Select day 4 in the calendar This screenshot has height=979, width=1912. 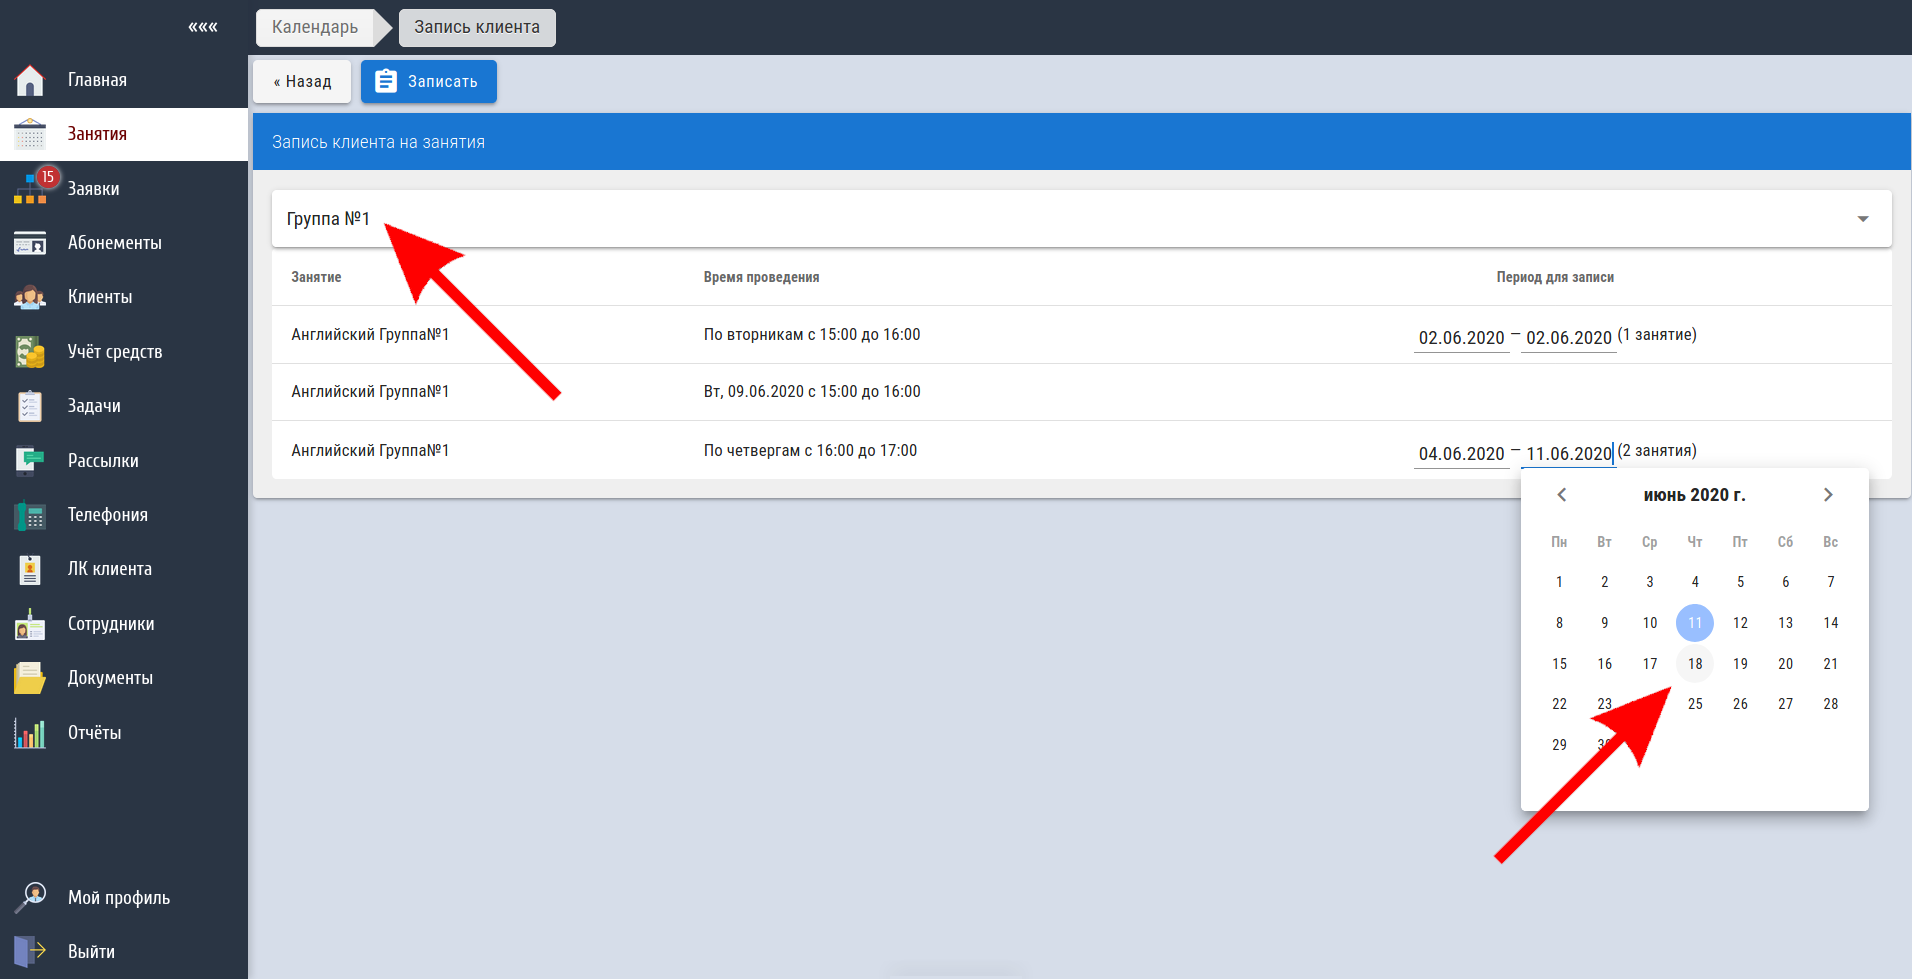tap(1695, 582)
